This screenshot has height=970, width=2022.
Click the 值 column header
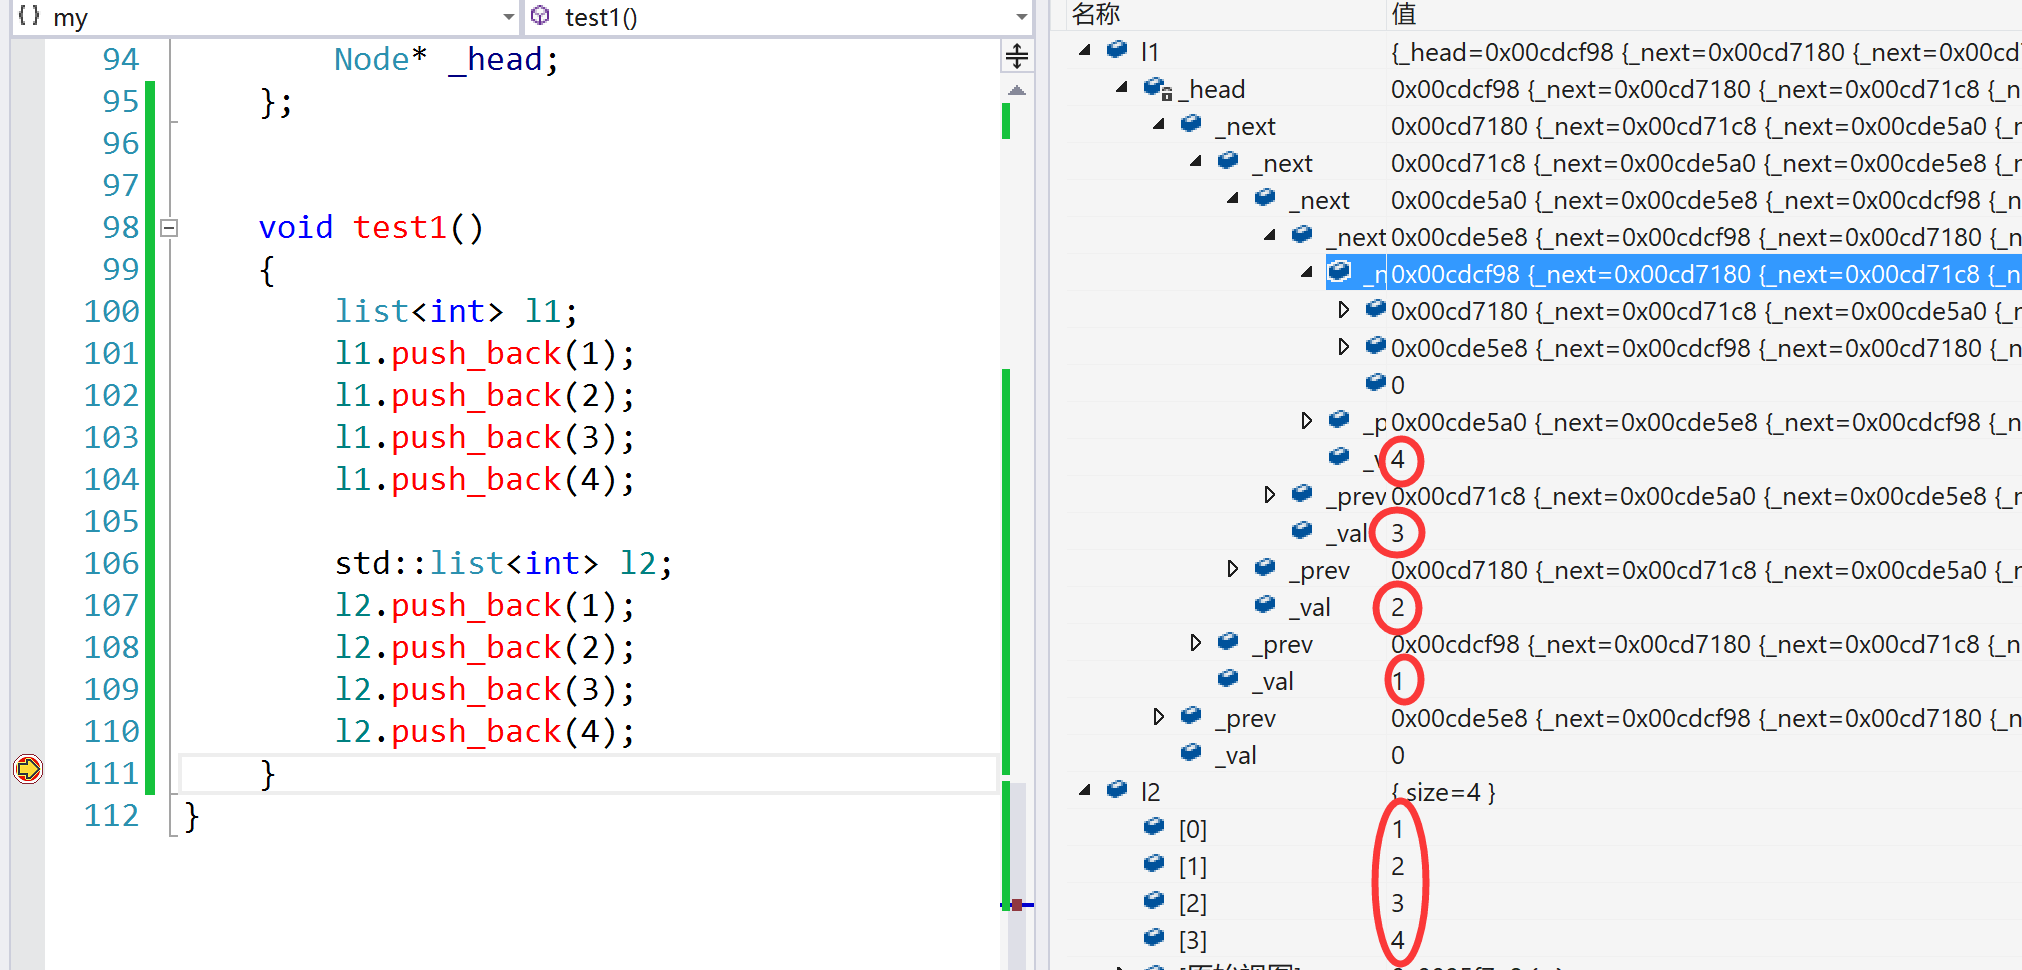[1404, 14]
